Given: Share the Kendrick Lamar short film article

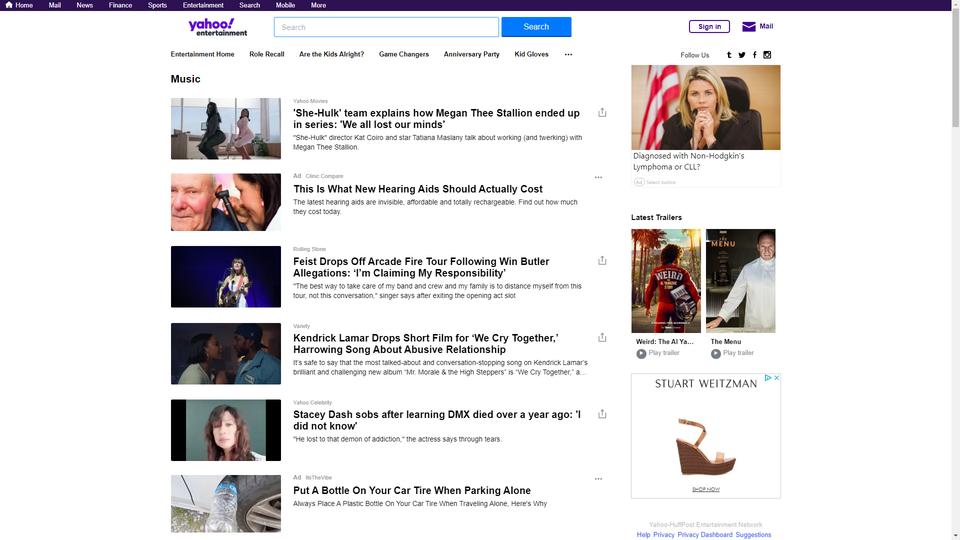Looking at the screenshot, I should click(x=602, y=337).
